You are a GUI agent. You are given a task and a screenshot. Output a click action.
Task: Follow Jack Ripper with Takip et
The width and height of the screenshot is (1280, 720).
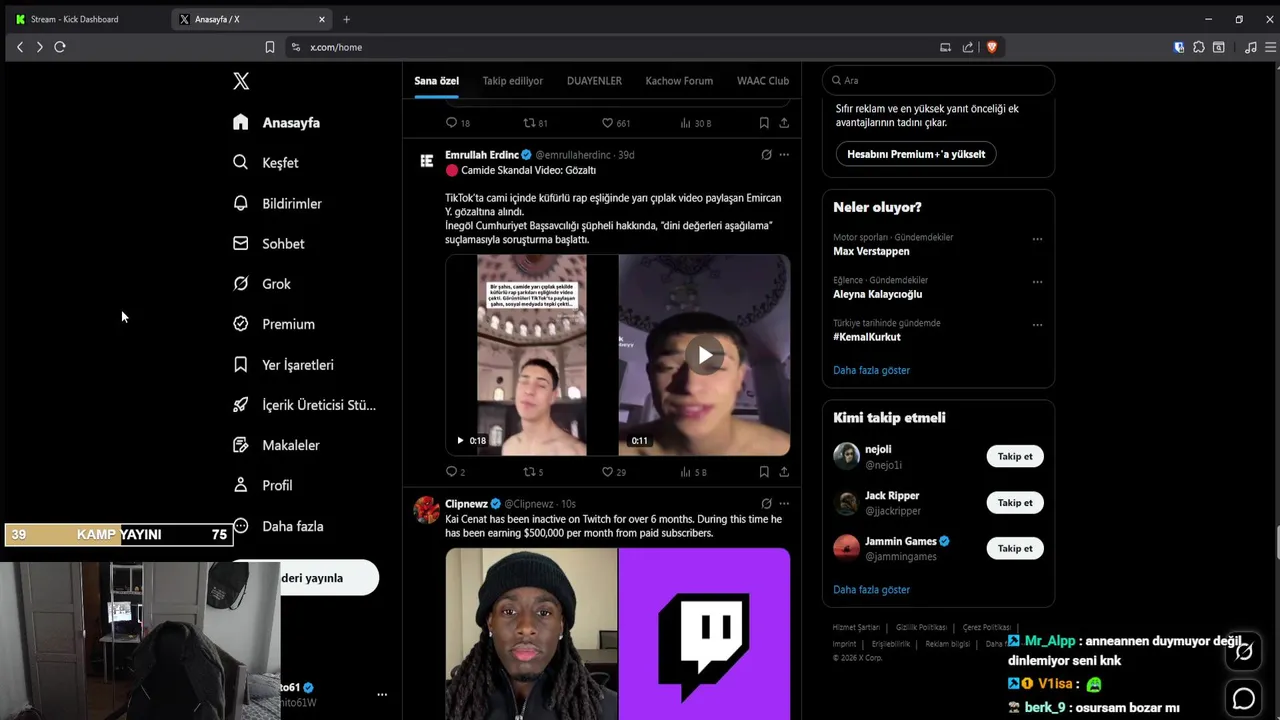click(1015, 502)
